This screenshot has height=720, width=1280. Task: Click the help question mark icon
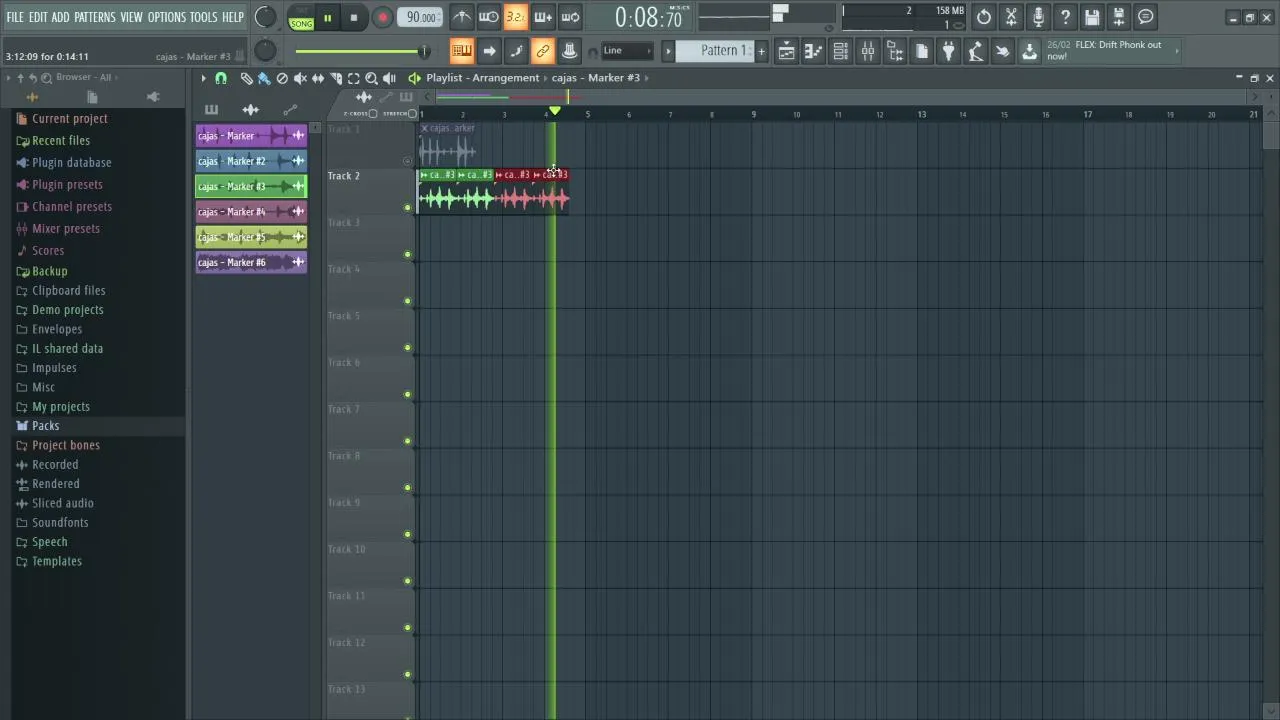coord(1065,17)
